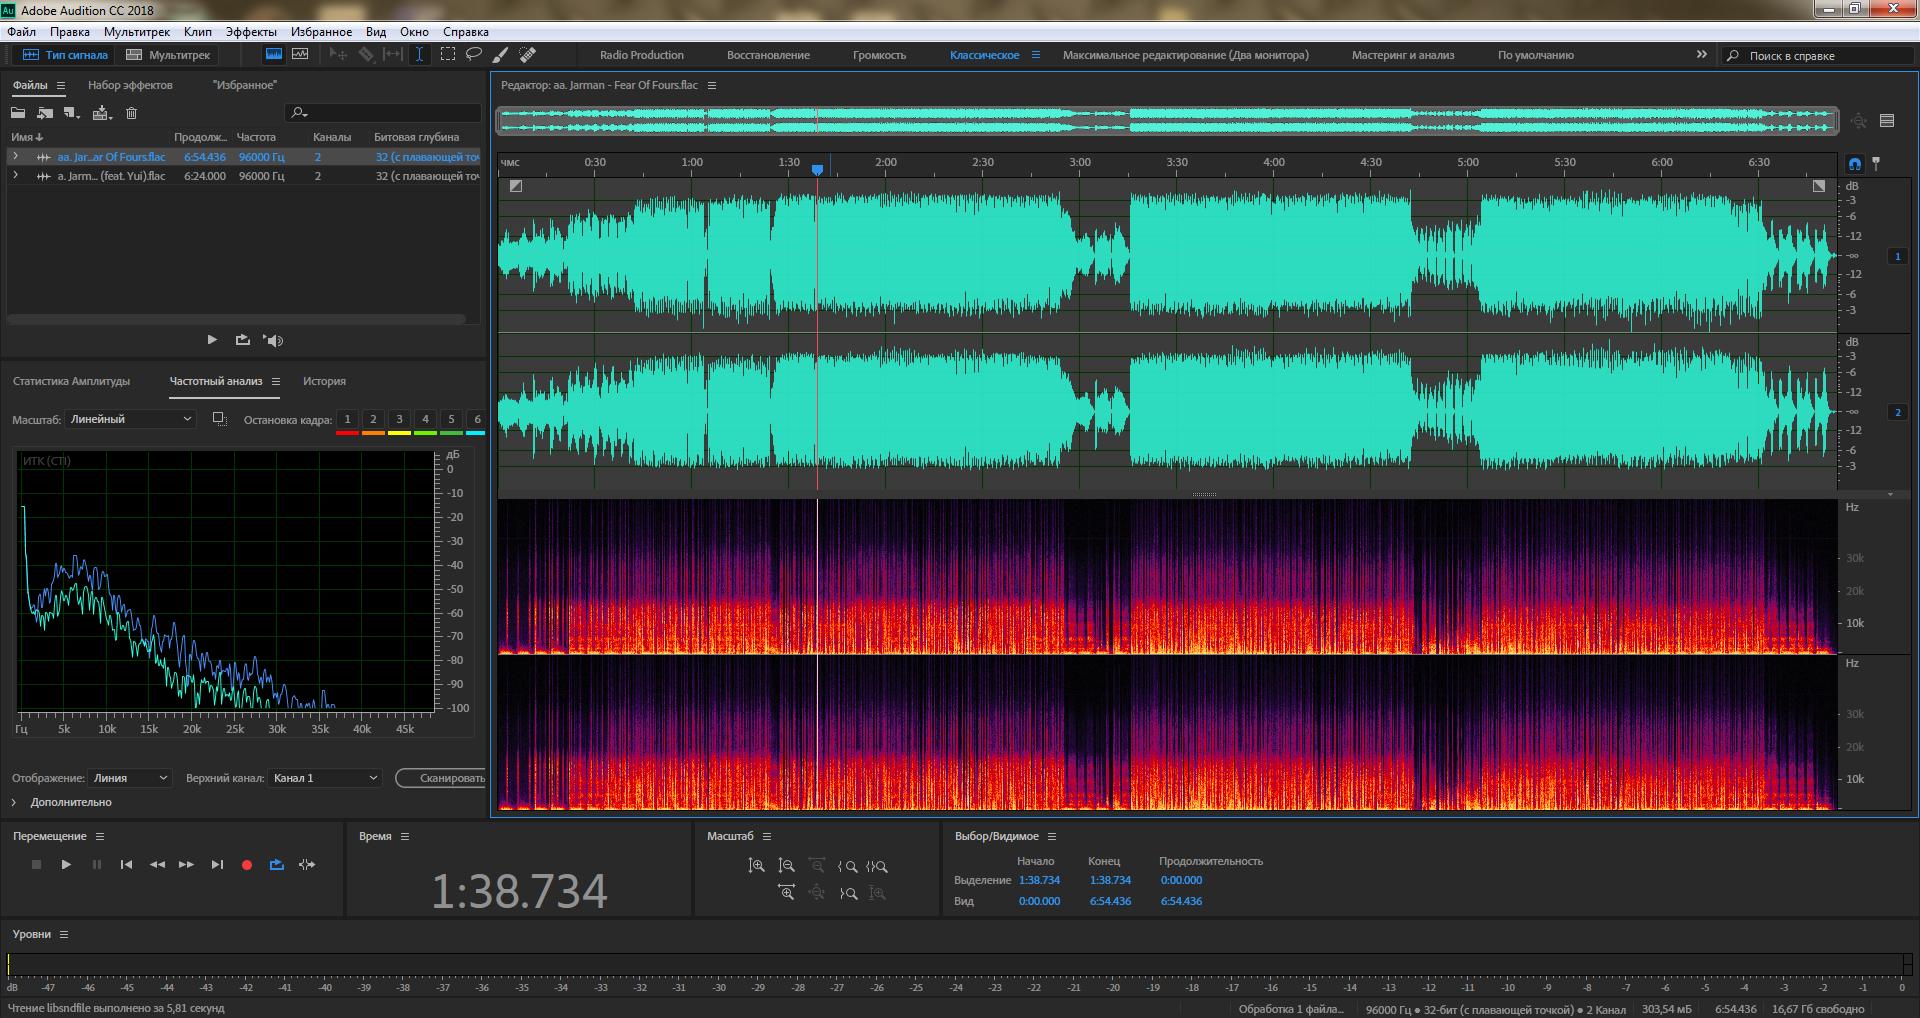Open the Верхний канал dropdown
The height and width of the screenshot is (1018, 1920).
pyautogui.click(x=325, y=778)
